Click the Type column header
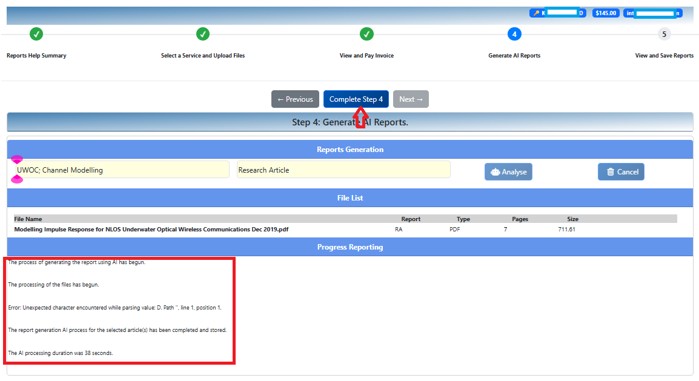Image resolution: width=699 pixels, height=381 pixels. pos(463,219)
